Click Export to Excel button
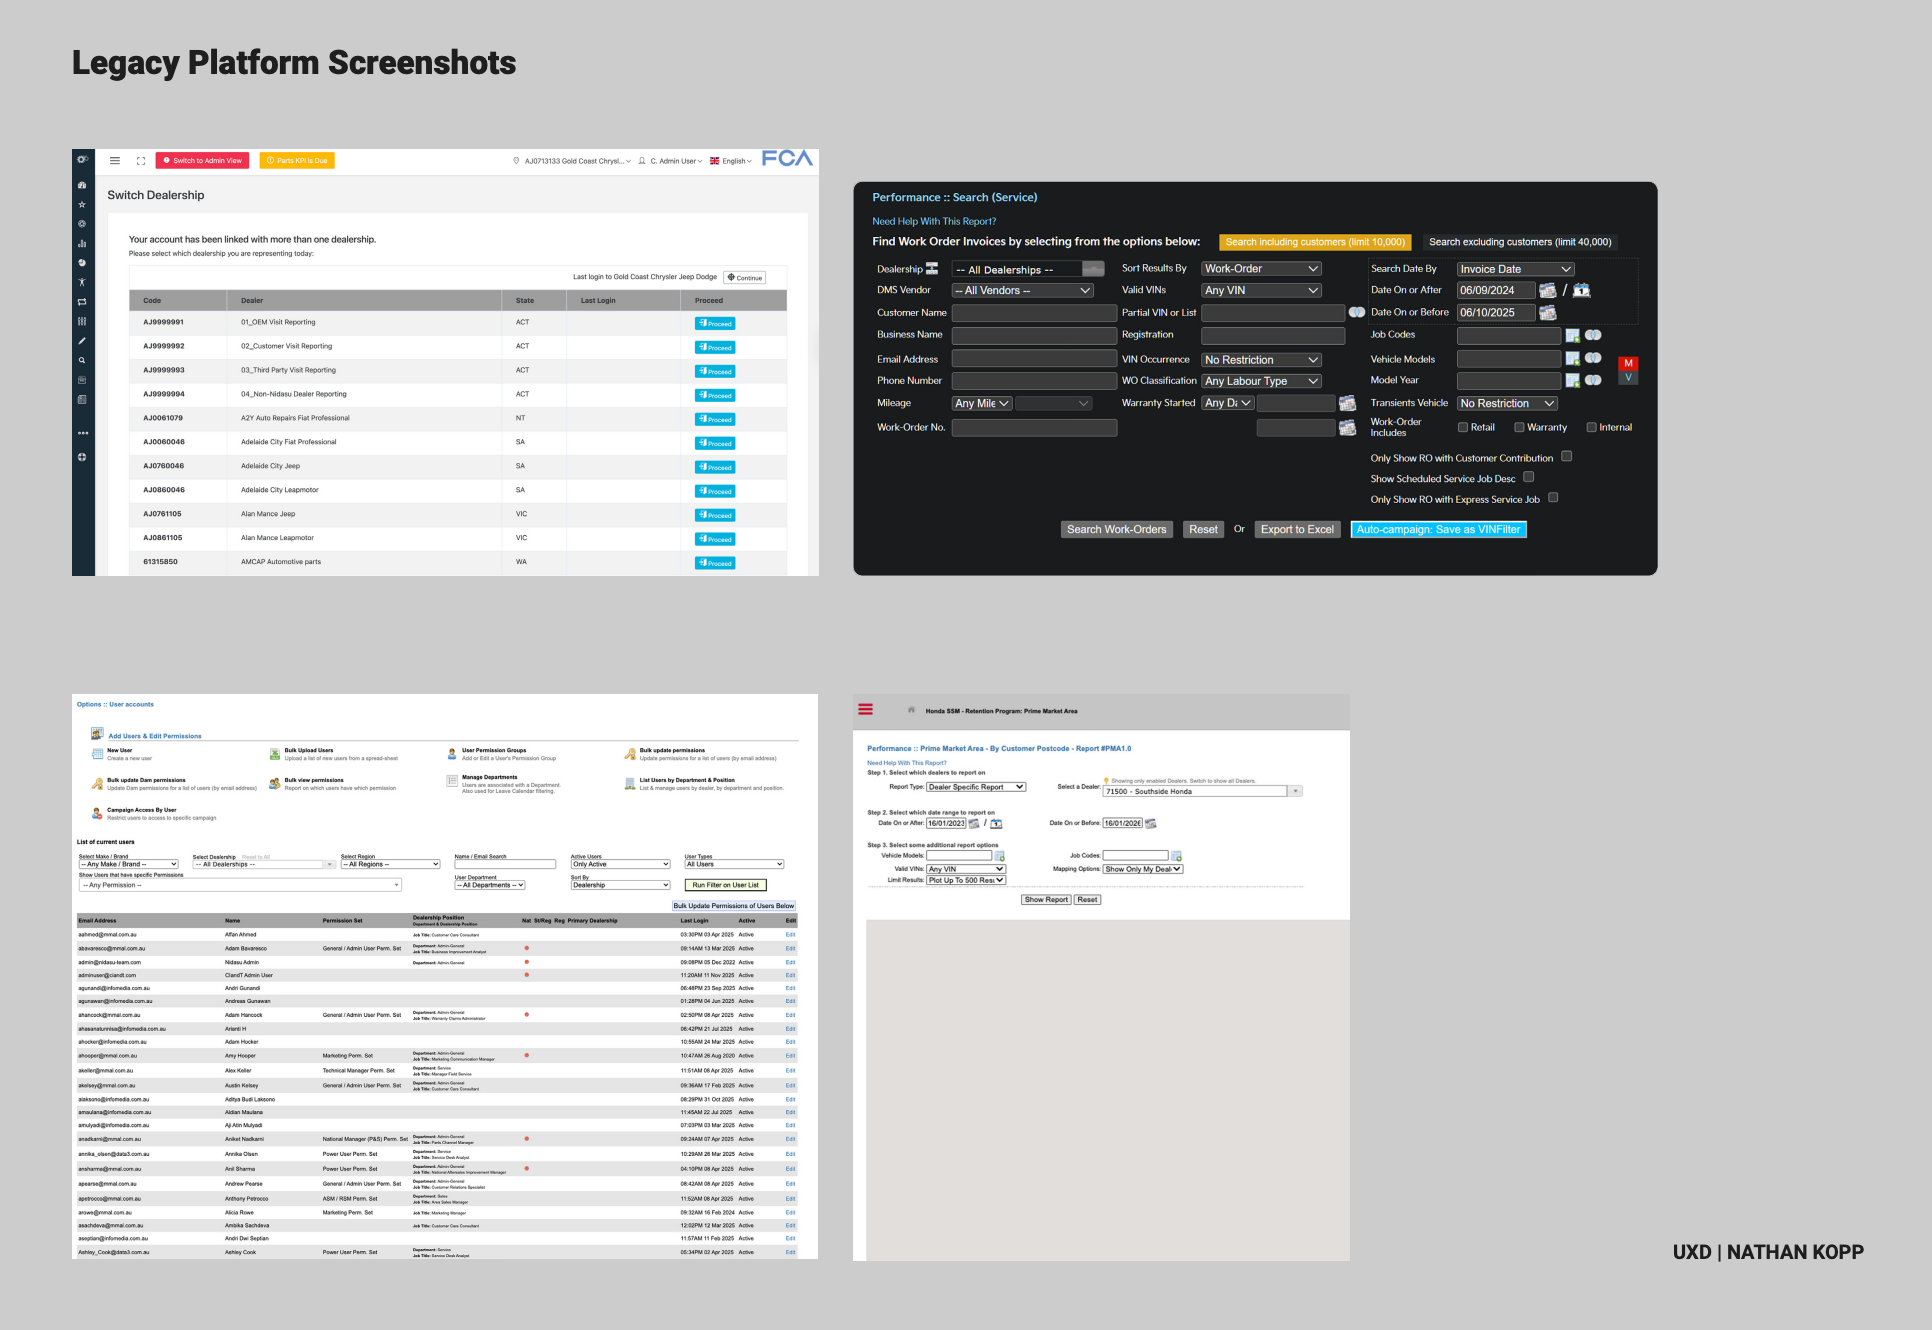The width and height of the screenshot is (1932, 1330). click(1297, 530)
